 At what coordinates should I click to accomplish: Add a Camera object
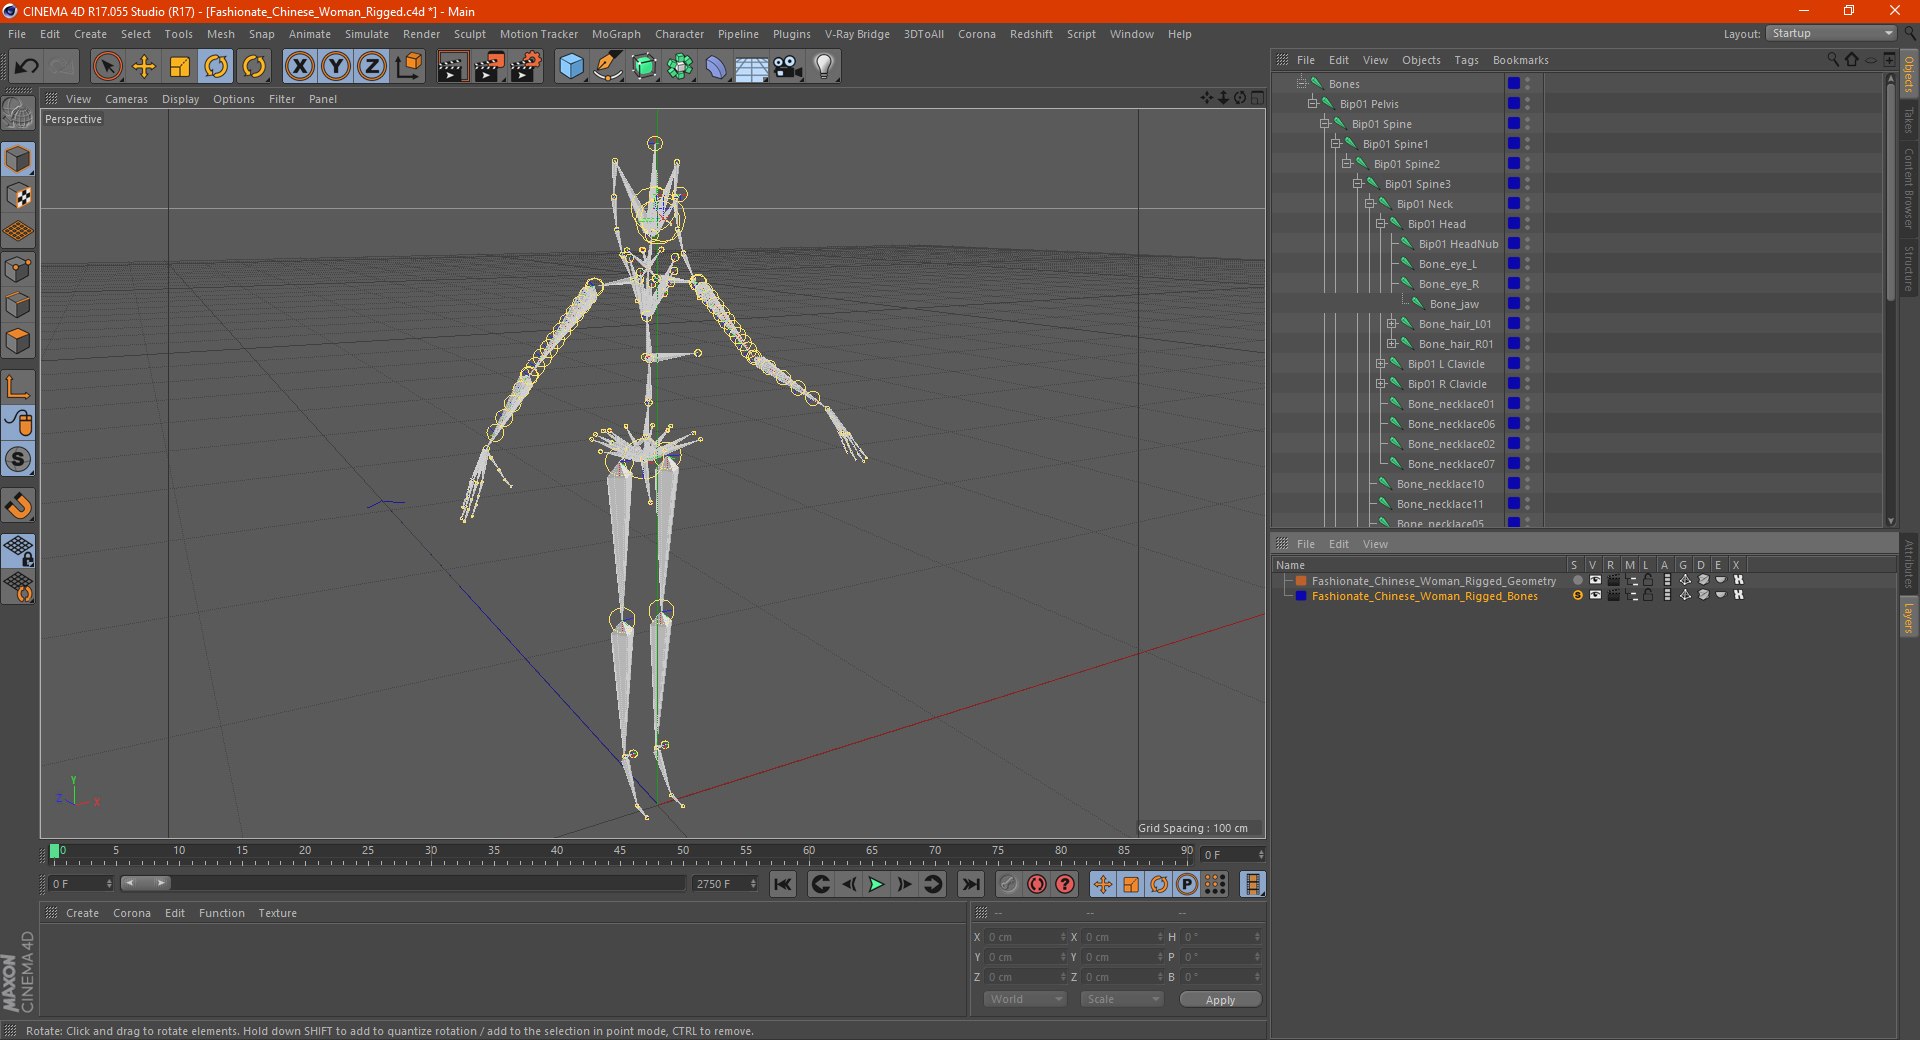(x=788, y=67)
